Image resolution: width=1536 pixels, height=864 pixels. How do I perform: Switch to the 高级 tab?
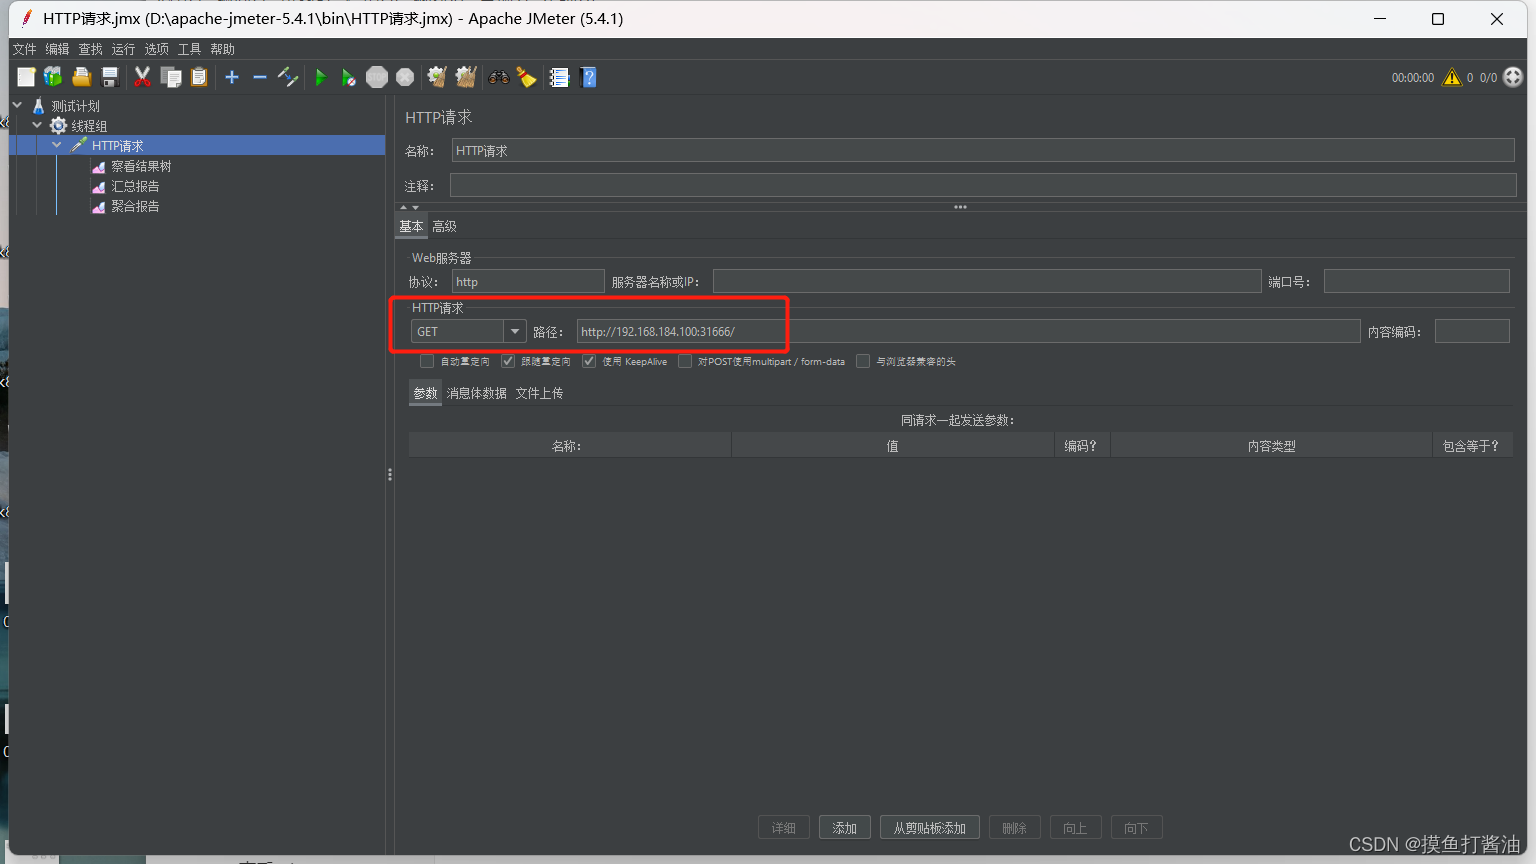point(444,226)
